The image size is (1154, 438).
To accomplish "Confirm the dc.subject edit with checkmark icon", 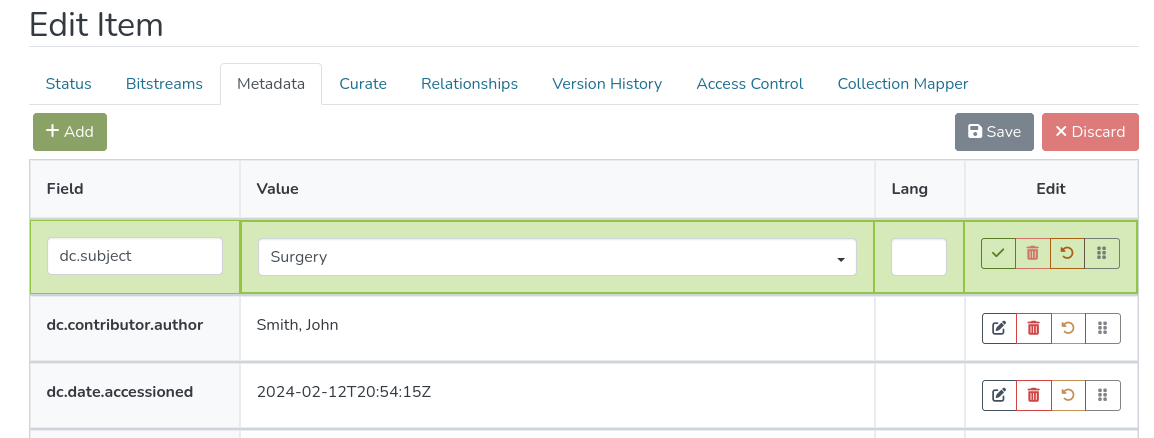I will click(998, 254).
